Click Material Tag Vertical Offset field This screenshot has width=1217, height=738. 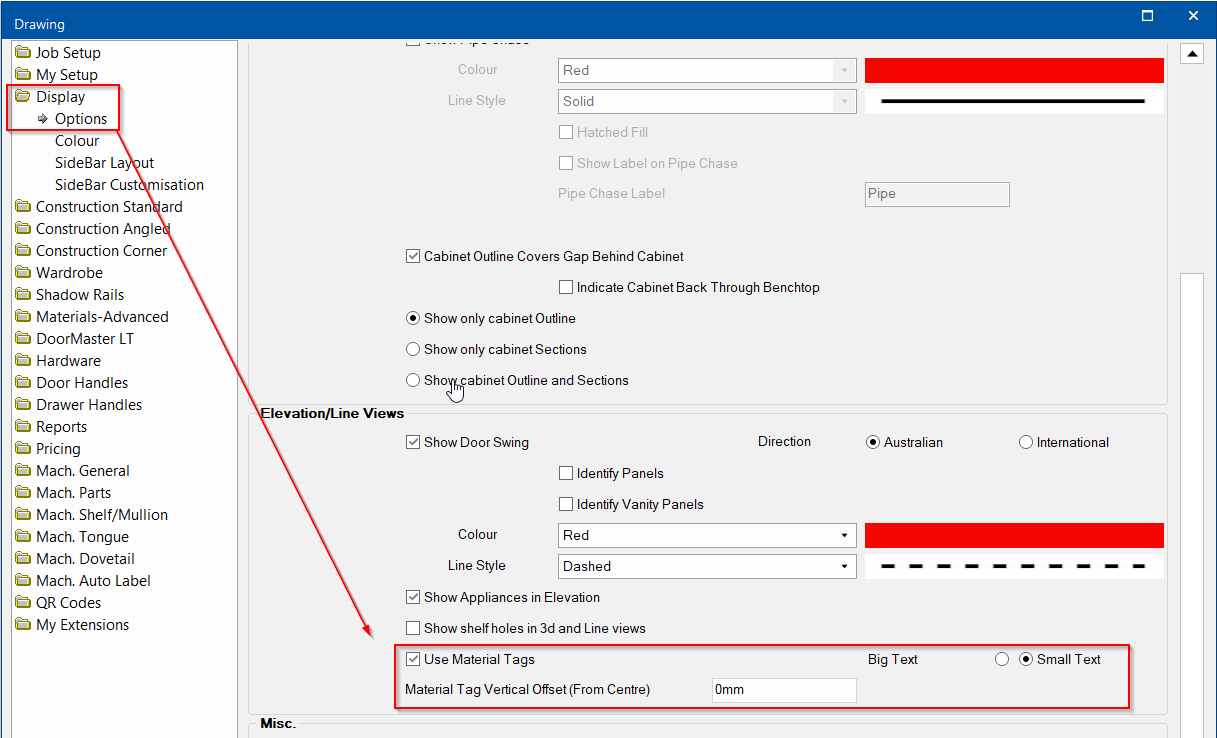pyautogui.click(x=784, y=690)
